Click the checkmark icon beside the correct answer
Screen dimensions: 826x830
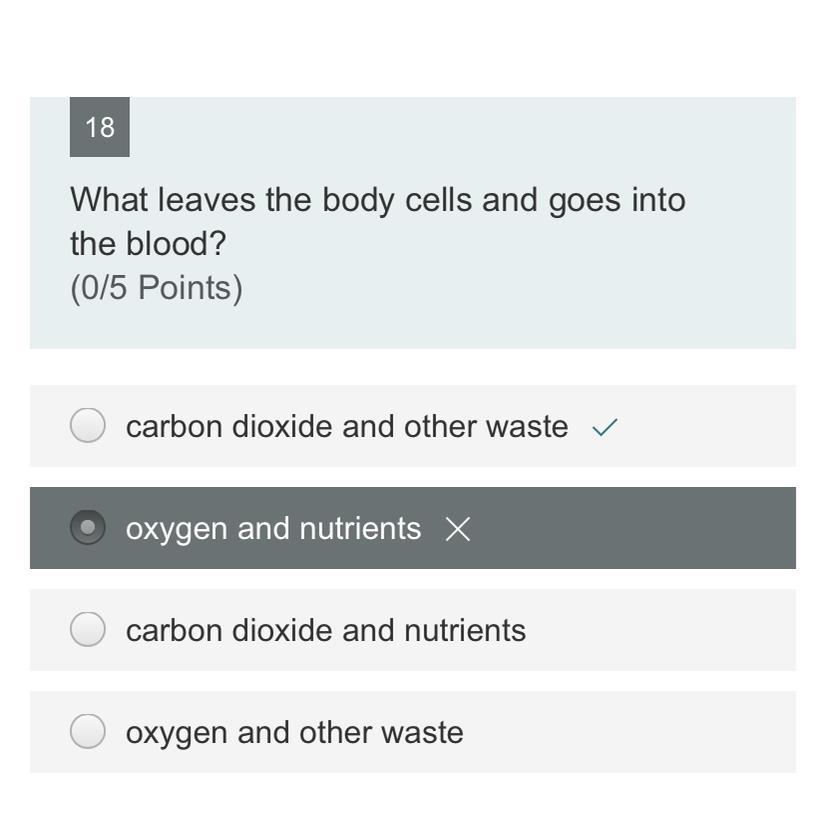605,428
